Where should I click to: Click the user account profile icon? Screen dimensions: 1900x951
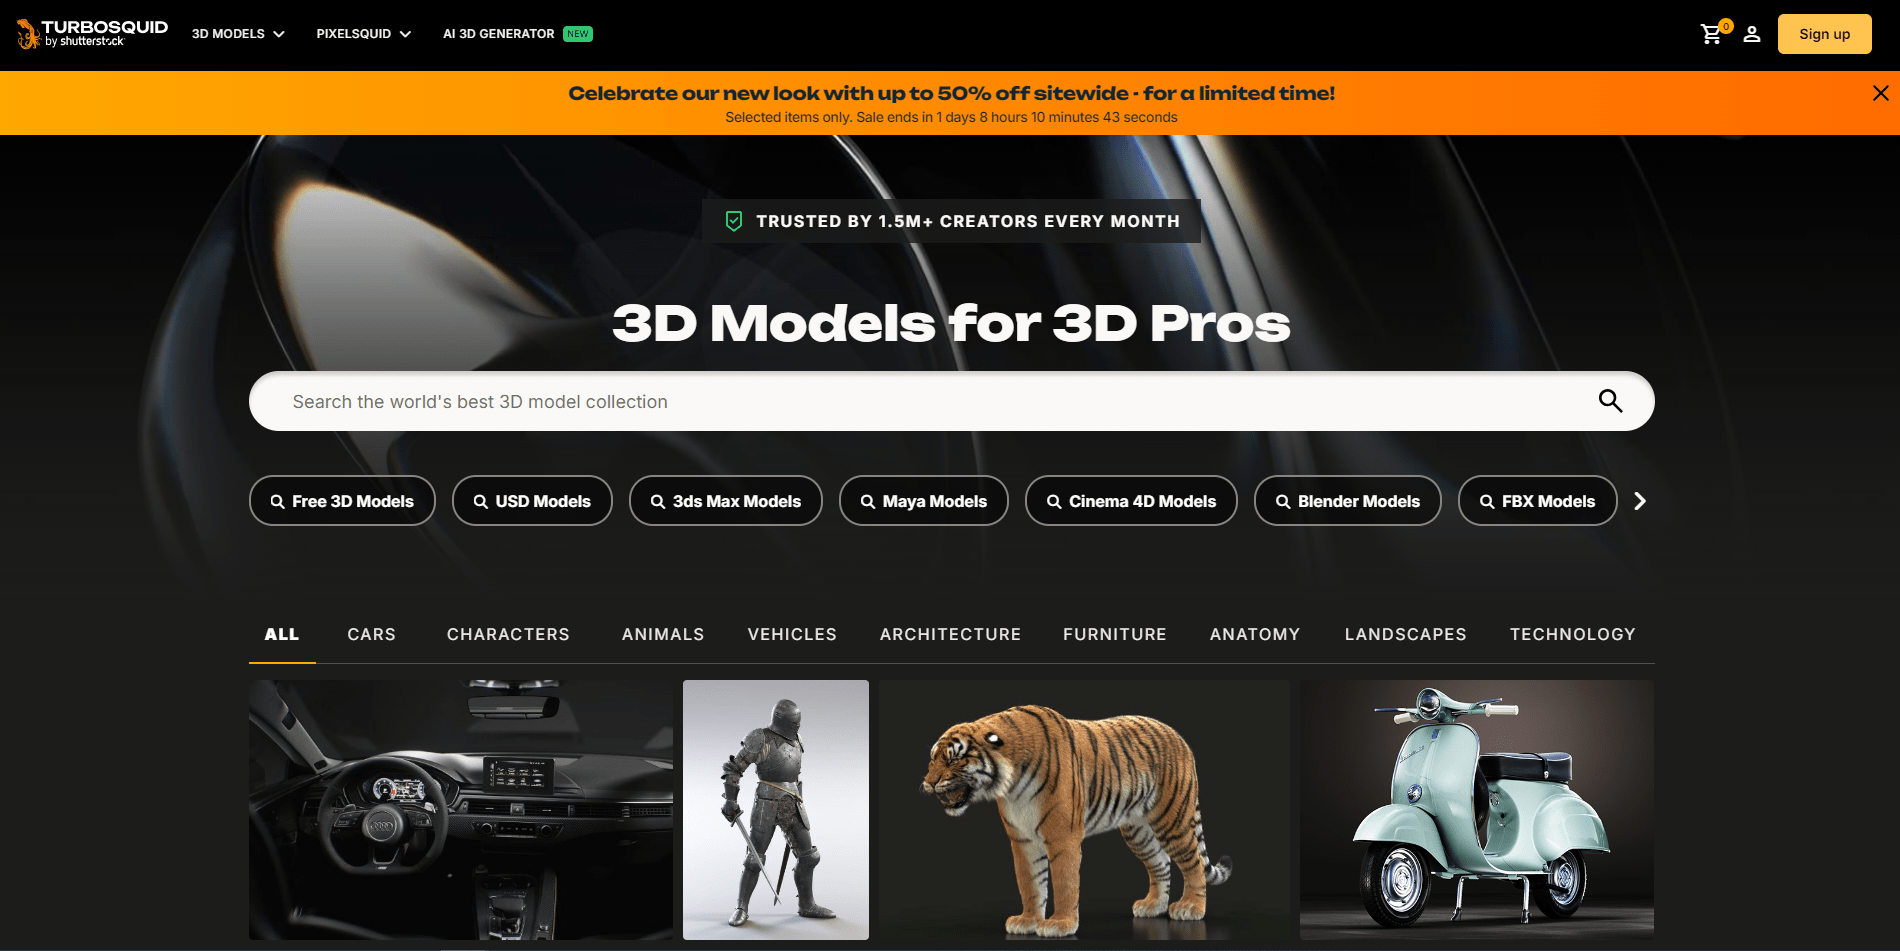1752,34
